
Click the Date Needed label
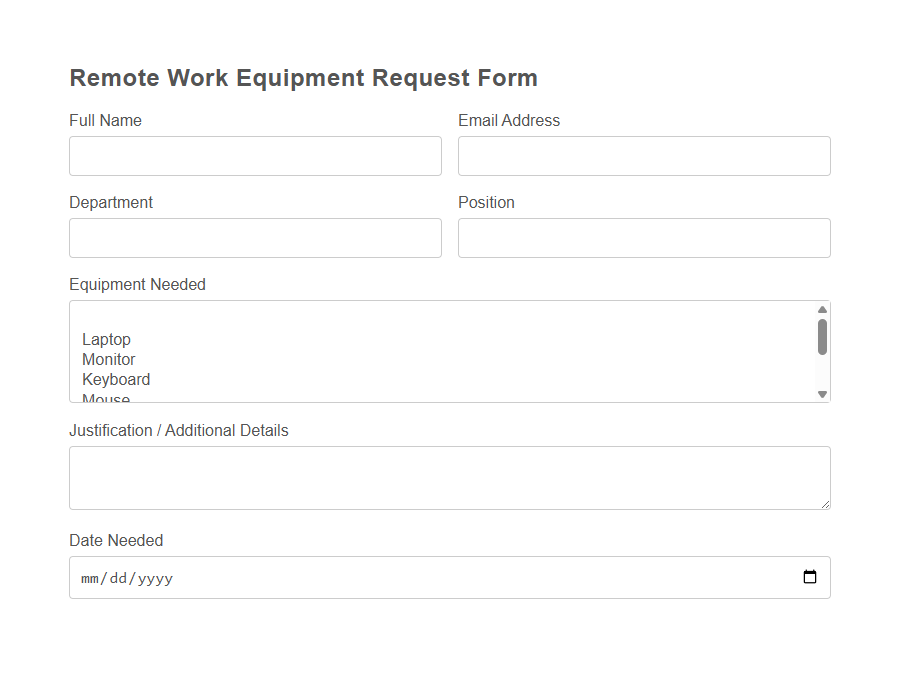click(x=116, y=540)
